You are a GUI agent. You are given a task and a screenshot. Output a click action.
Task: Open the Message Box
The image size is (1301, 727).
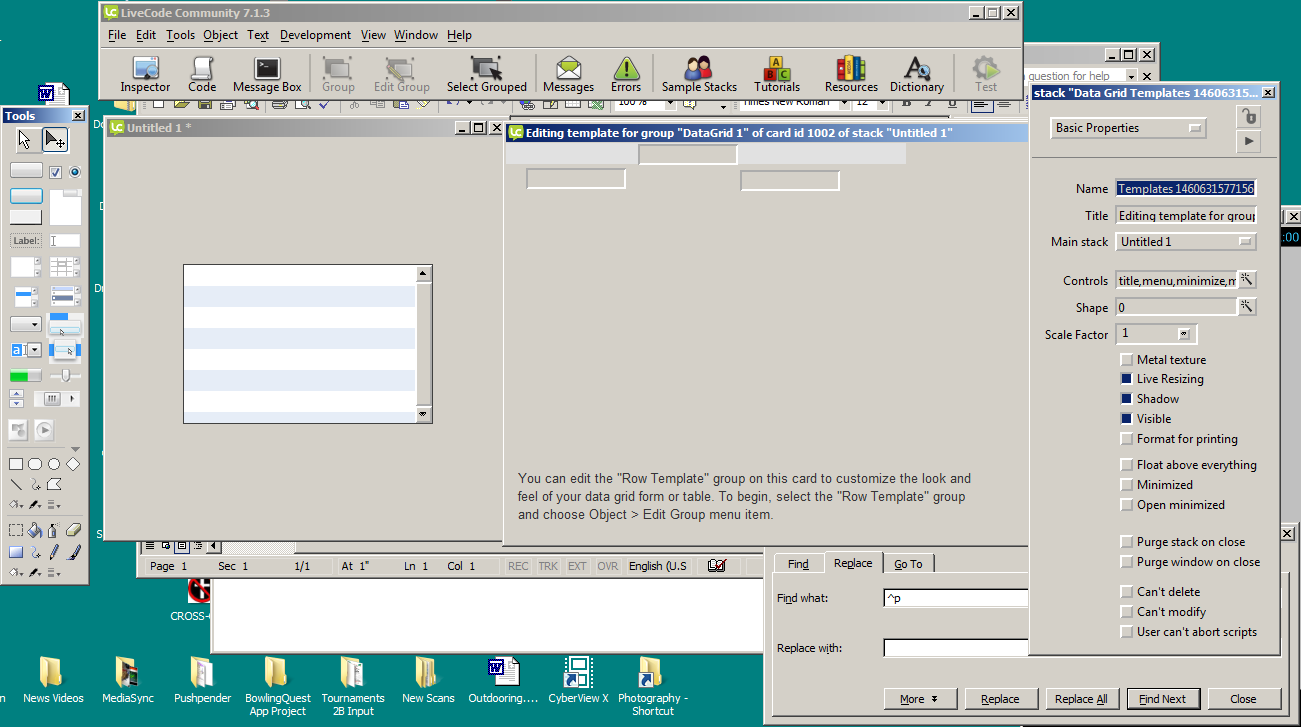[267, 74]
